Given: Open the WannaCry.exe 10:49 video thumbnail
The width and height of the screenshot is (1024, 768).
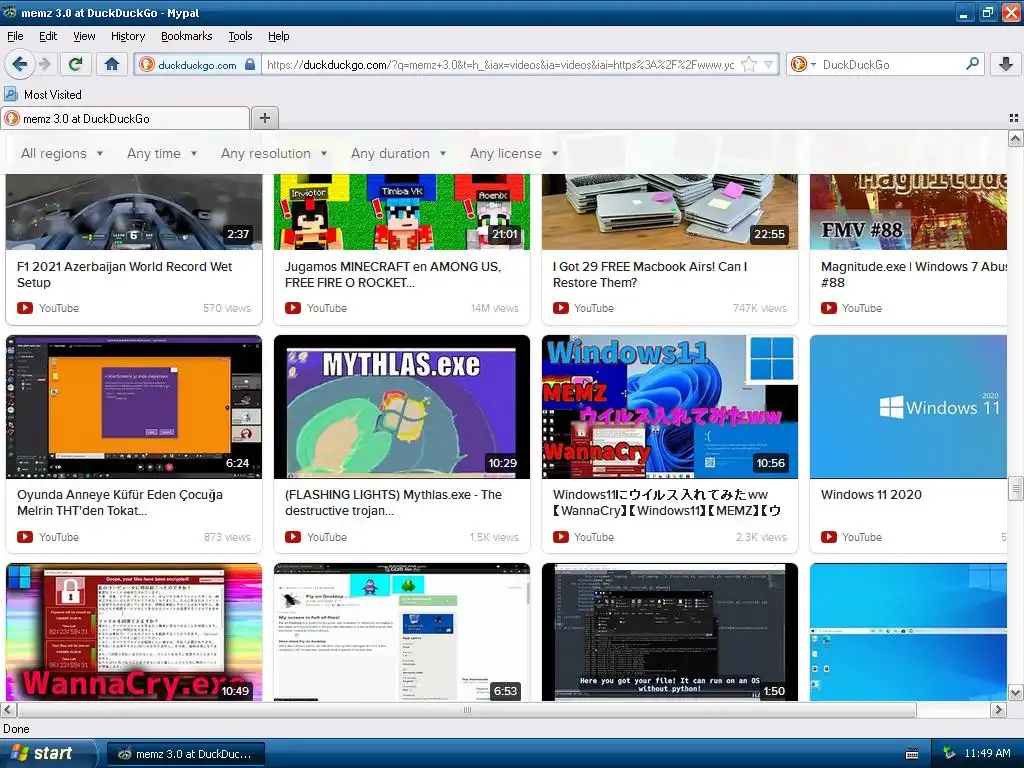Looking at the screenshot, I should pos(134,632).
